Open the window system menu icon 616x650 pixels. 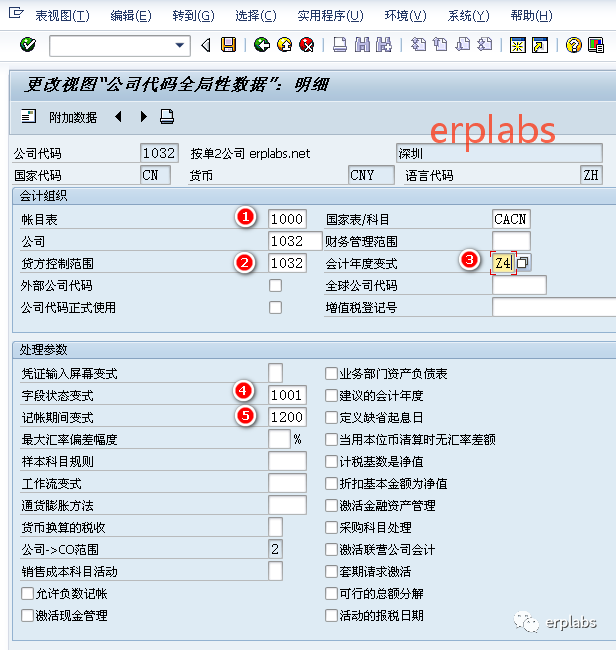pyautogui.click(x=16, y=14)
